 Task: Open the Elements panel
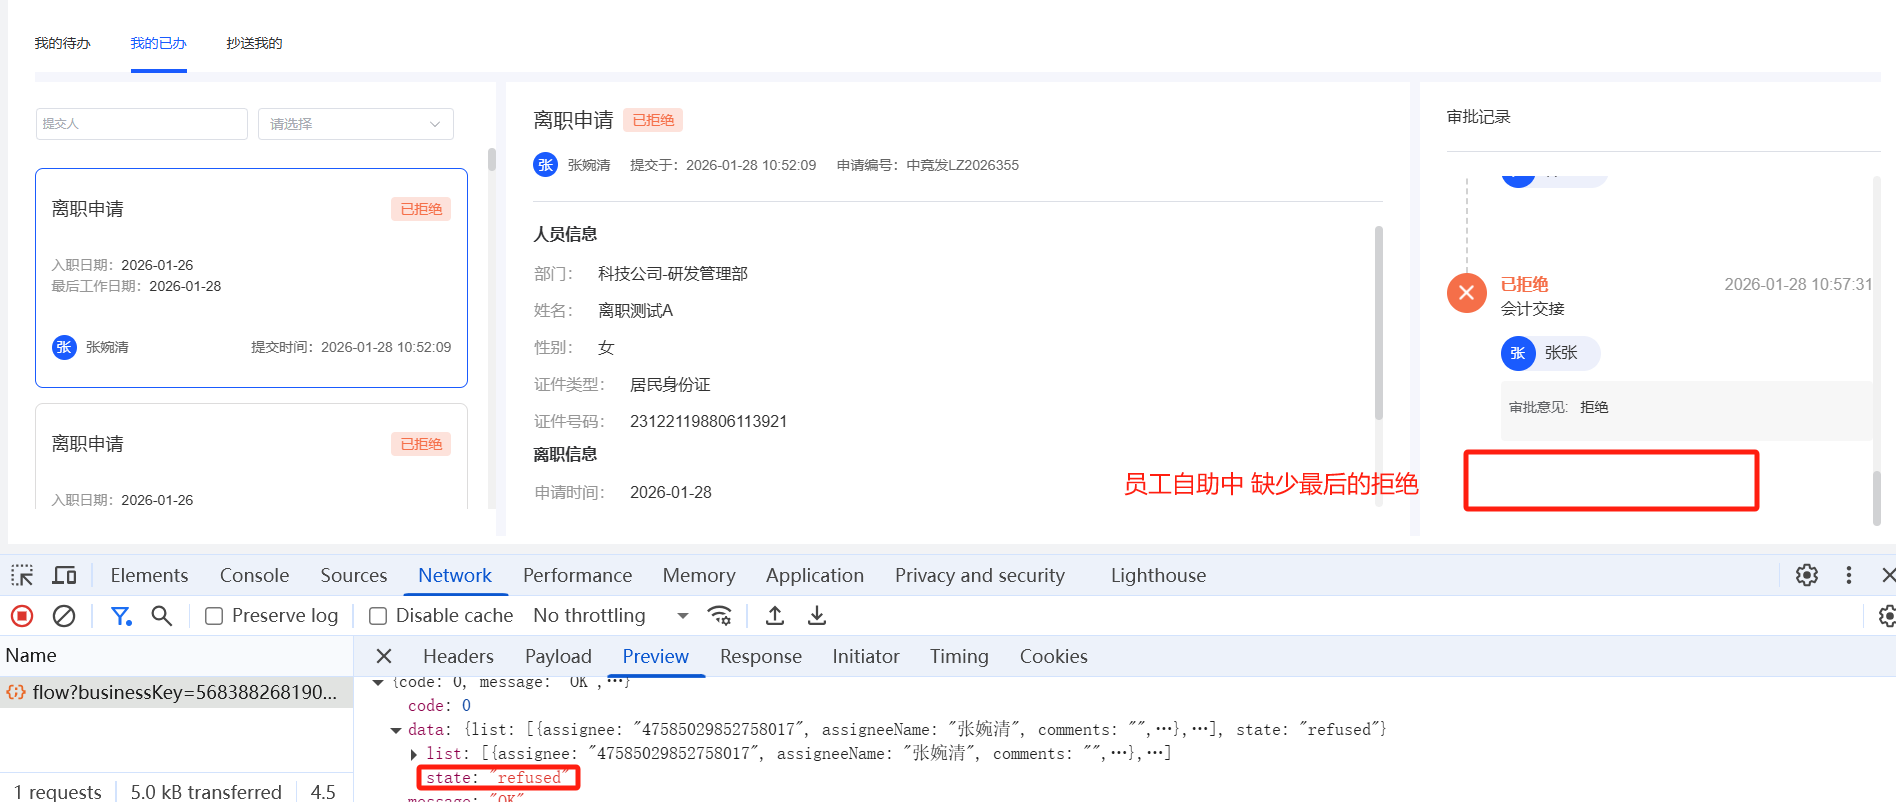coord(149,575)
